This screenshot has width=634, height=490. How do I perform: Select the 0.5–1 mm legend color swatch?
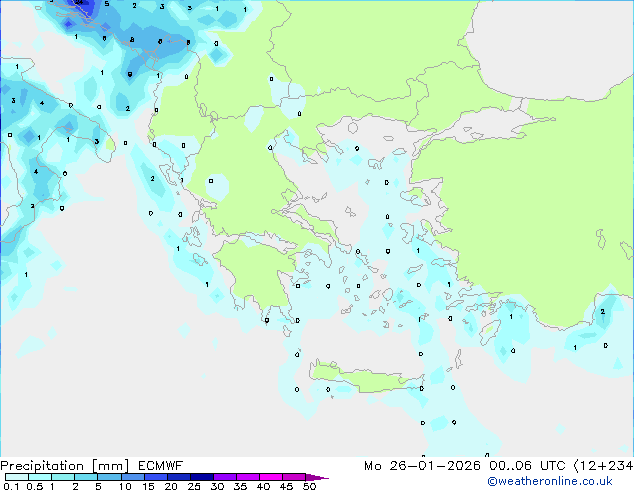click(40, 477)
